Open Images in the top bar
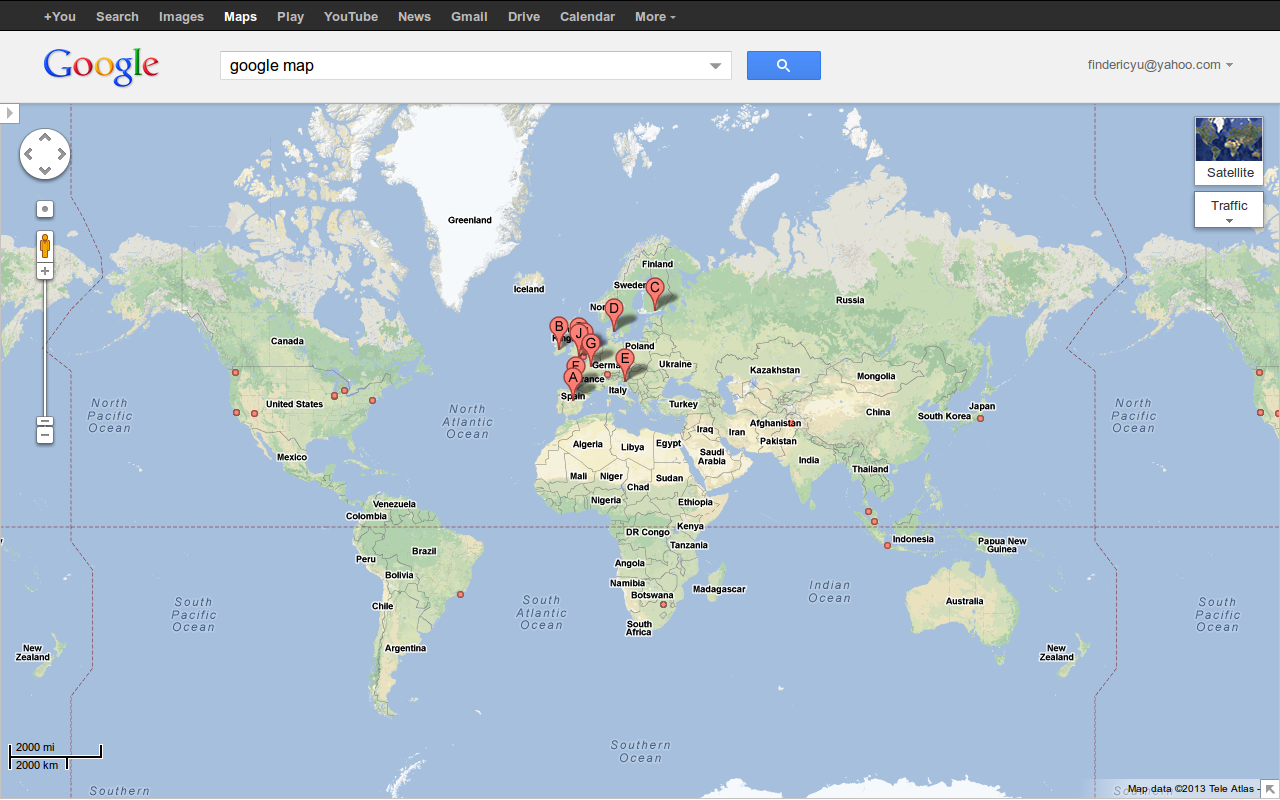 181,16
